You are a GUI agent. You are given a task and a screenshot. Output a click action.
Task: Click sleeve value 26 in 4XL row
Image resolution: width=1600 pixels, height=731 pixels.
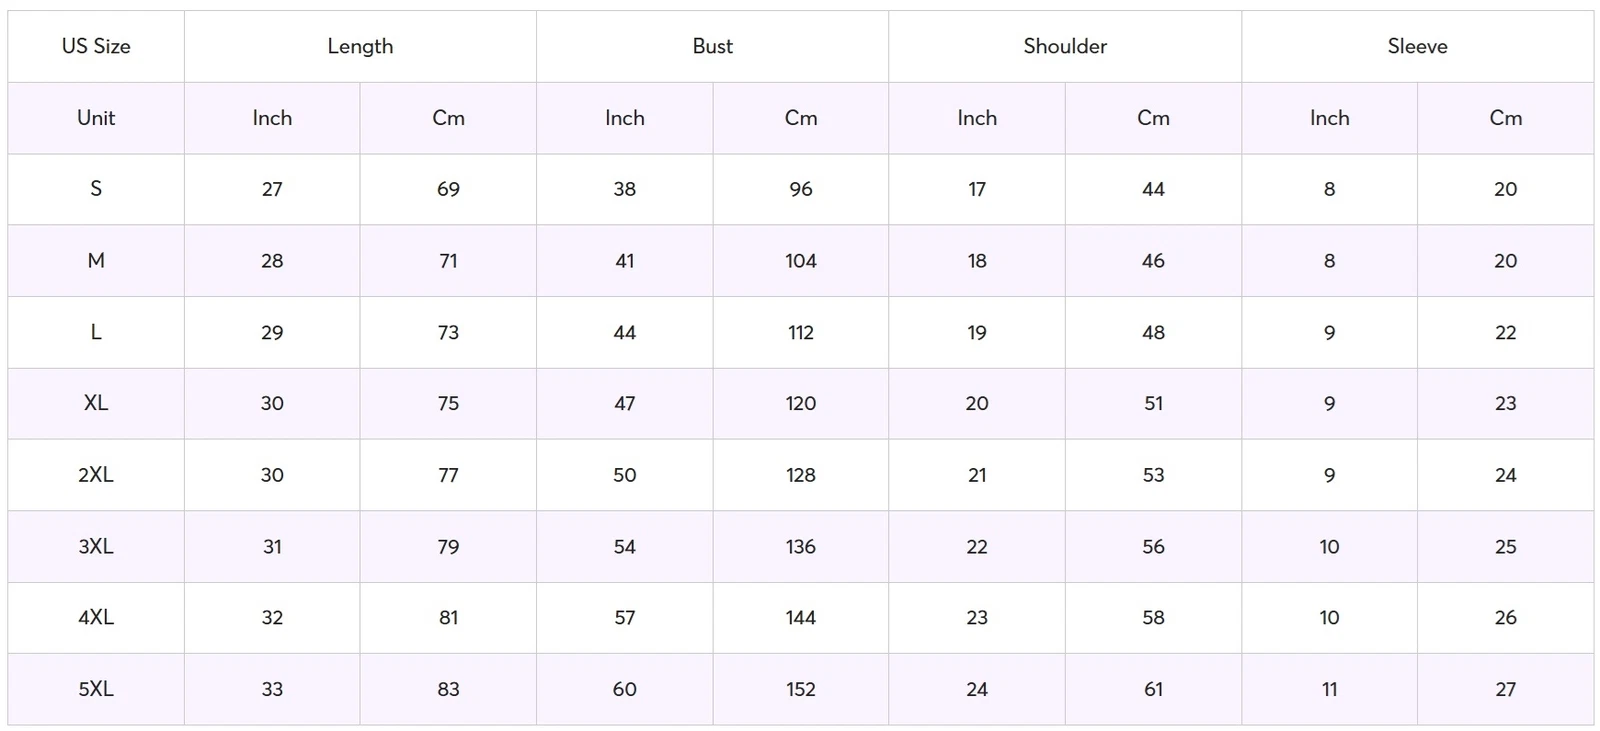pyautogui.click(x=1505, y=618)
